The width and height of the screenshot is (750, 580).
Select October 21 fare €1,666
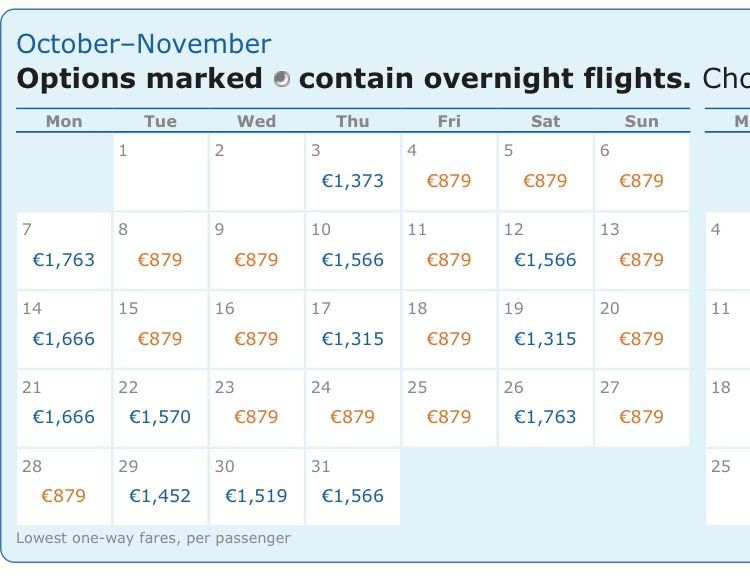[x=64, y=416]
